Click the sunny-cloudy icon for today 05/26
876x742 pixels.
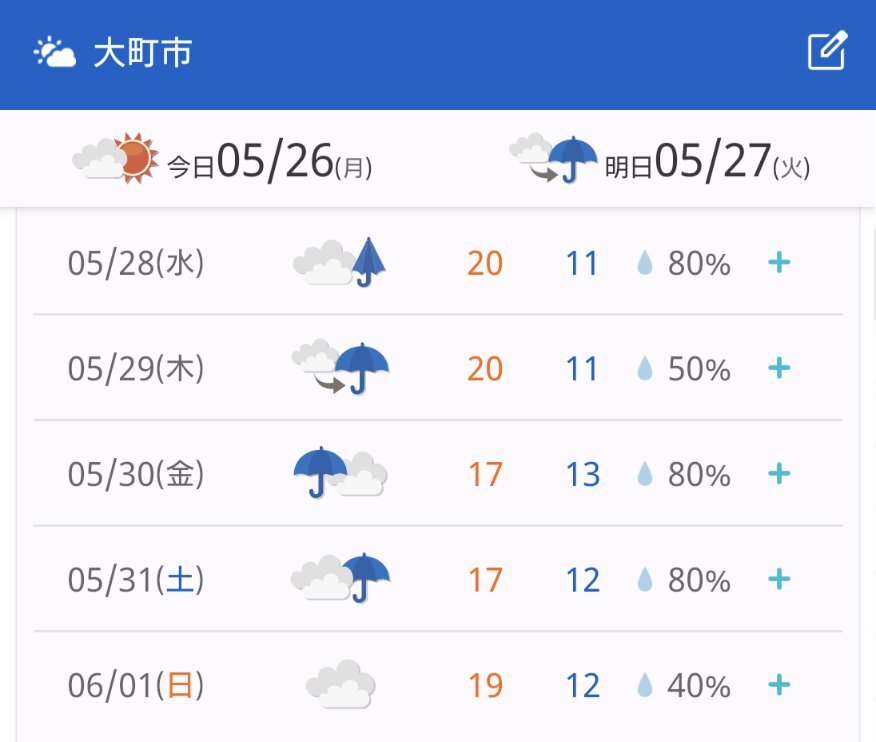coord(115,158)
